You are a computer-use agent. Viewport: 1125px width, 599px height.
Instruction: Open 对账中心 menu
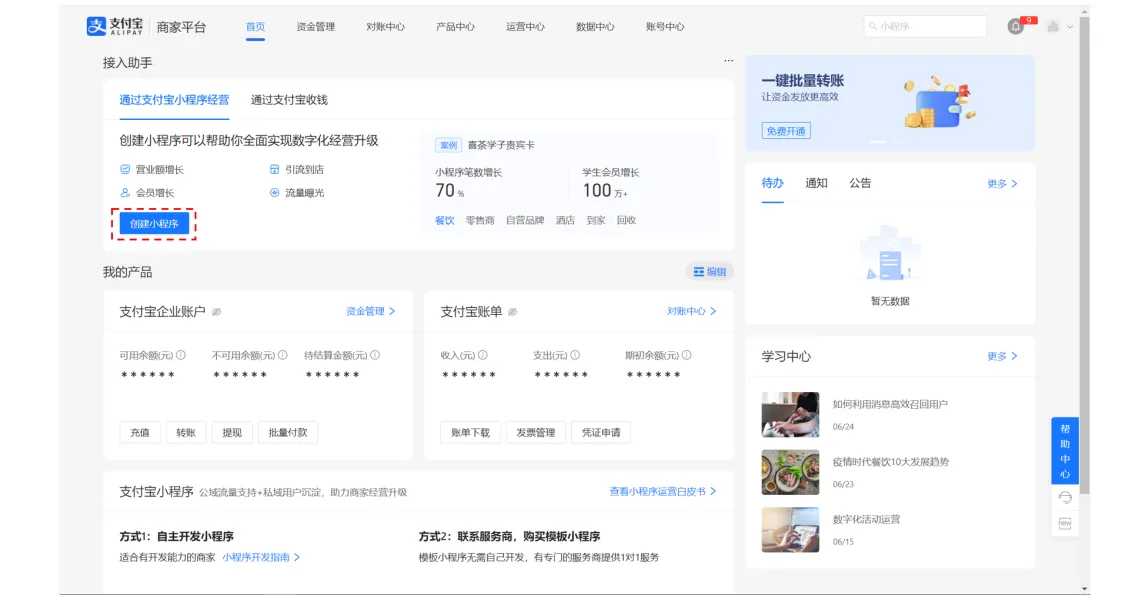click(385, 27)
